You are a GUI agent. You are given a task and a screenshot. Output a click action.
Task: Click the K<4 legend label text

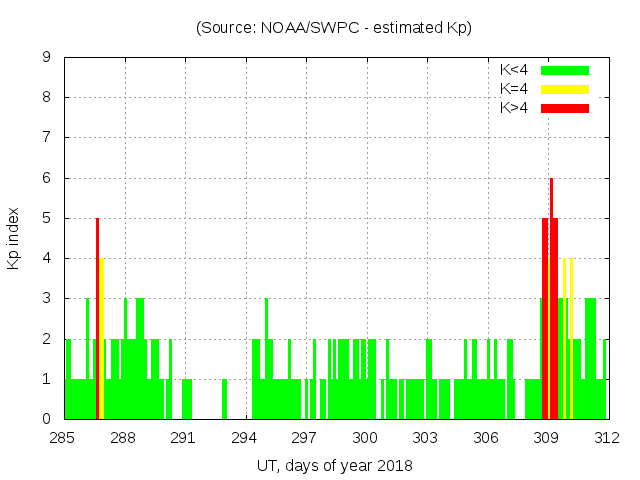click(x=514, y=70)
